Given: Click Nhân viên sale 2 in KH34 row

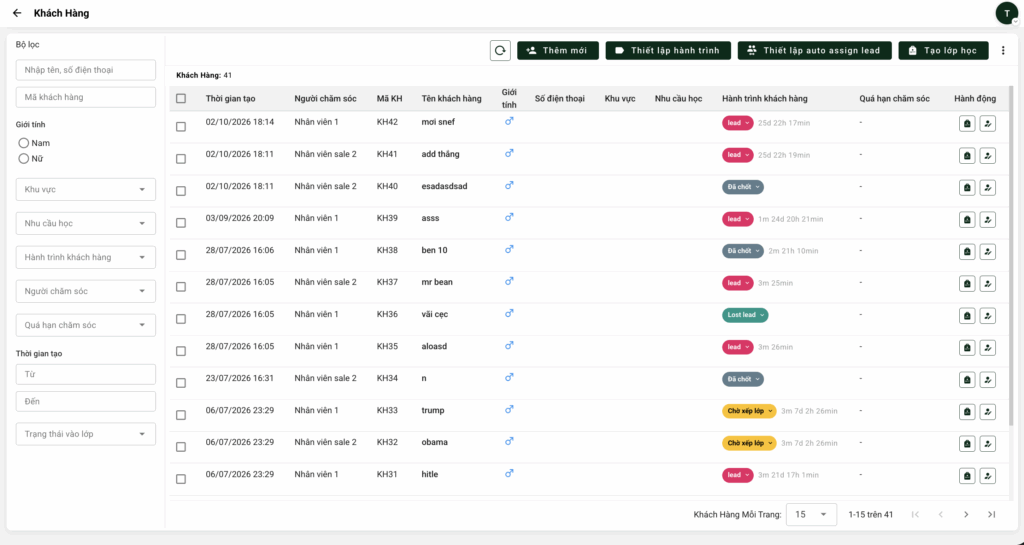Looking at the screenshot, I should (325, 379).
